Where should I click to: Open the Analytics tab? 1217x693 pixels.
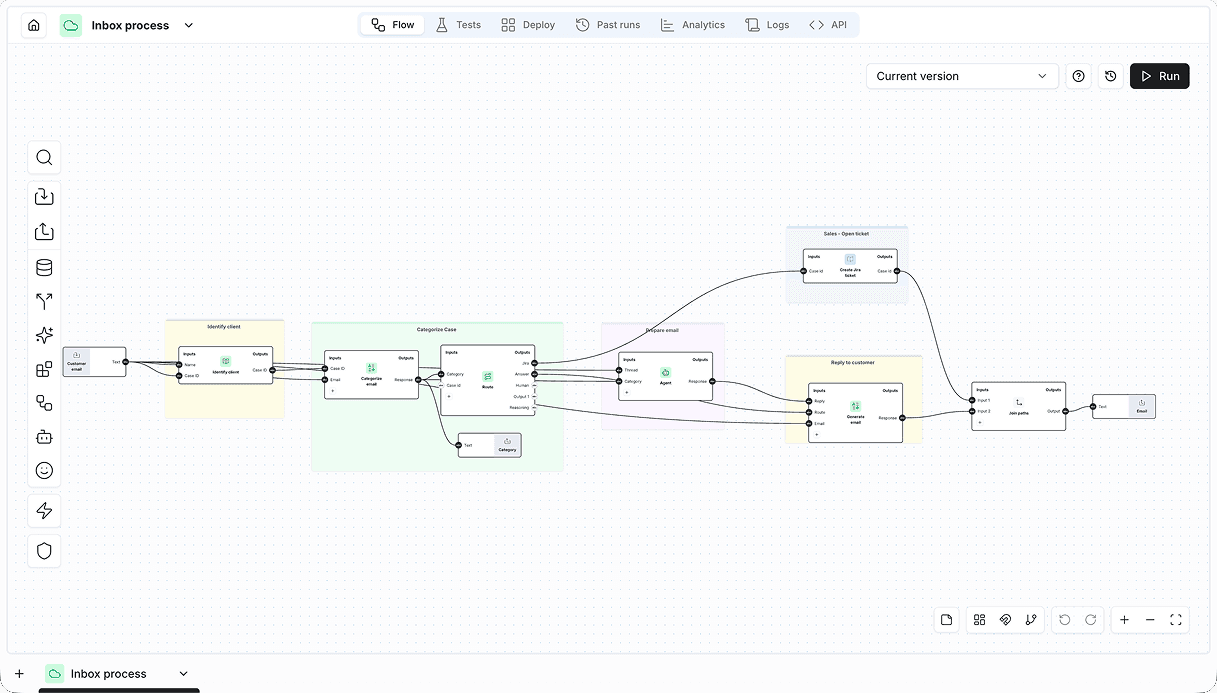click(692, 25)
